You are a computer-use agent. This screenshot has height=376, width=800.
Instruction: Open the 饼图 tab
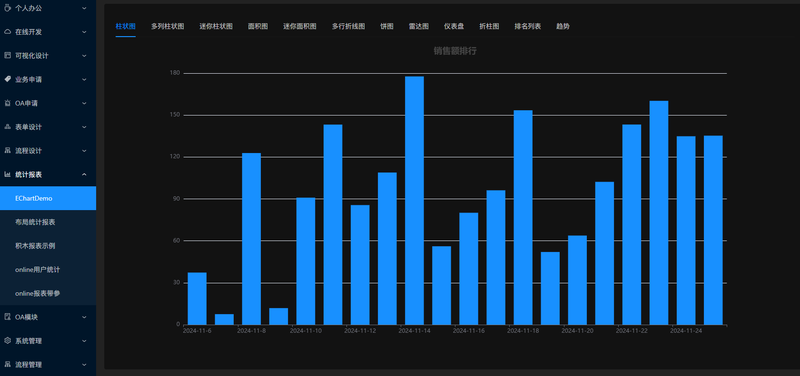click(387, 26)
